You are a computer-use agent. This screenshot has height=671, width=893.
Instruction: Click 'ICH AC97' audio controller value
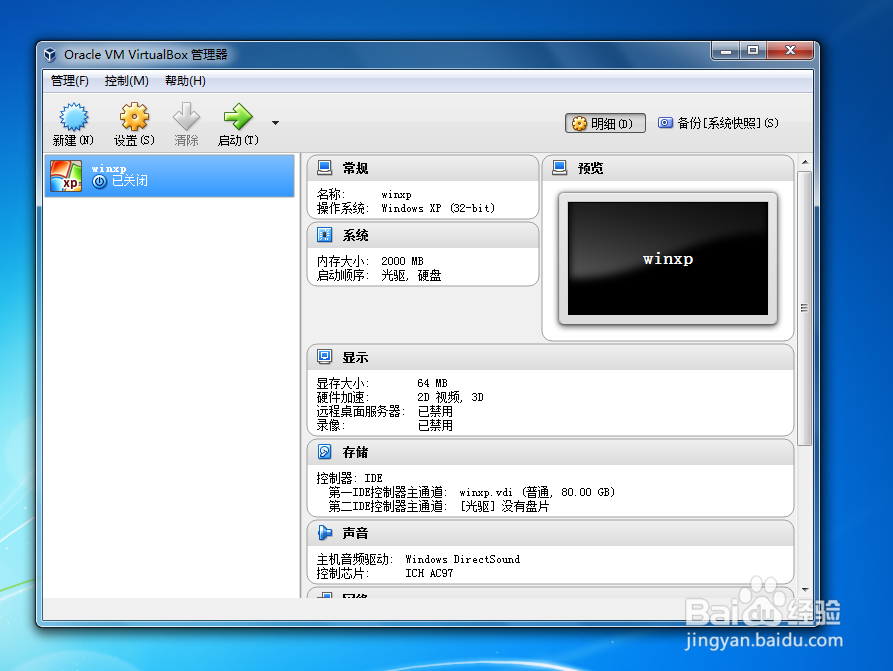click(x=429, y=574)
